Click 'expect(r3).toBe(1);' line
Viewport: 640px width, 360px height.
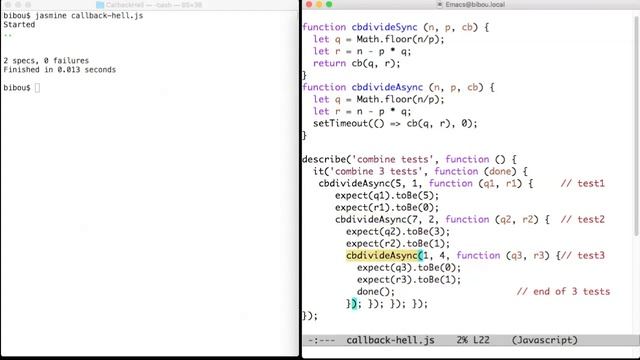[409, 280]
